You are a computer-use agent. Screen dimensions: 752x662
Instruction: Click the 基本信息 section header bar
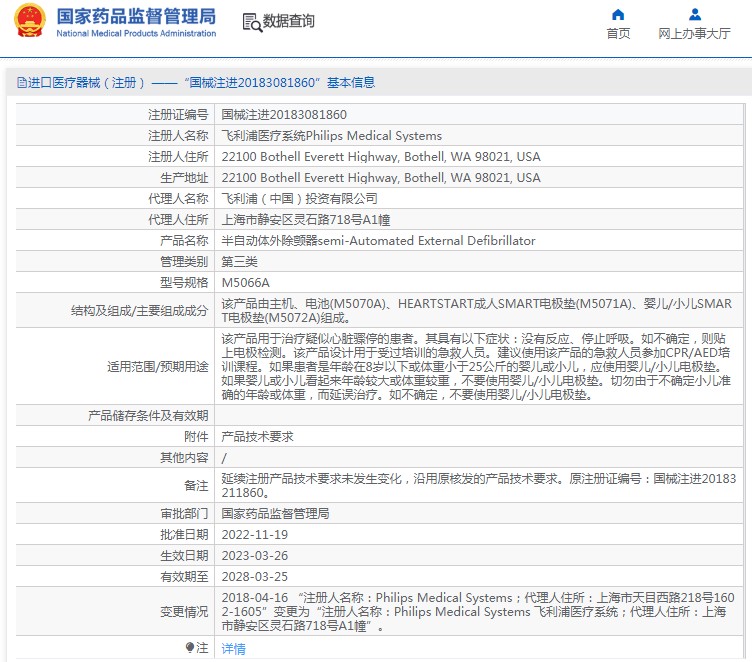pyautogui.click(x=376, y=83)
